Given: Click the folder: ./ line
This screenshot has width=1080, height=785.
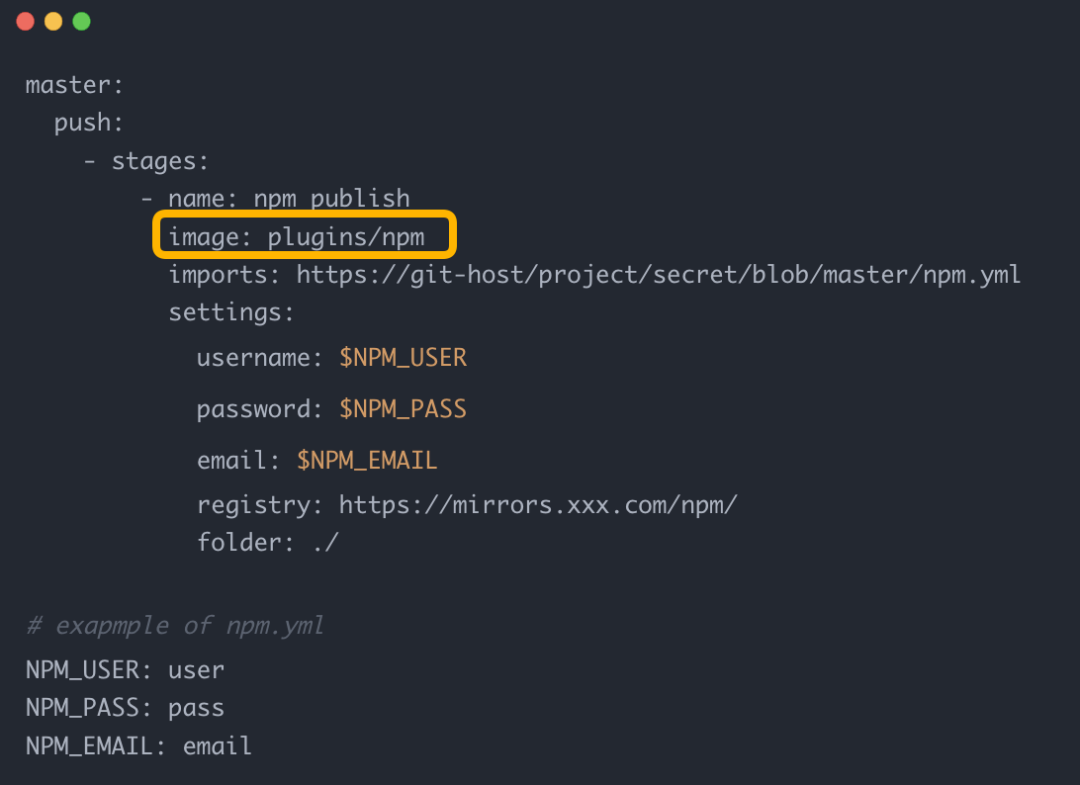Looking at the screenshot, I should pos(268,542).
